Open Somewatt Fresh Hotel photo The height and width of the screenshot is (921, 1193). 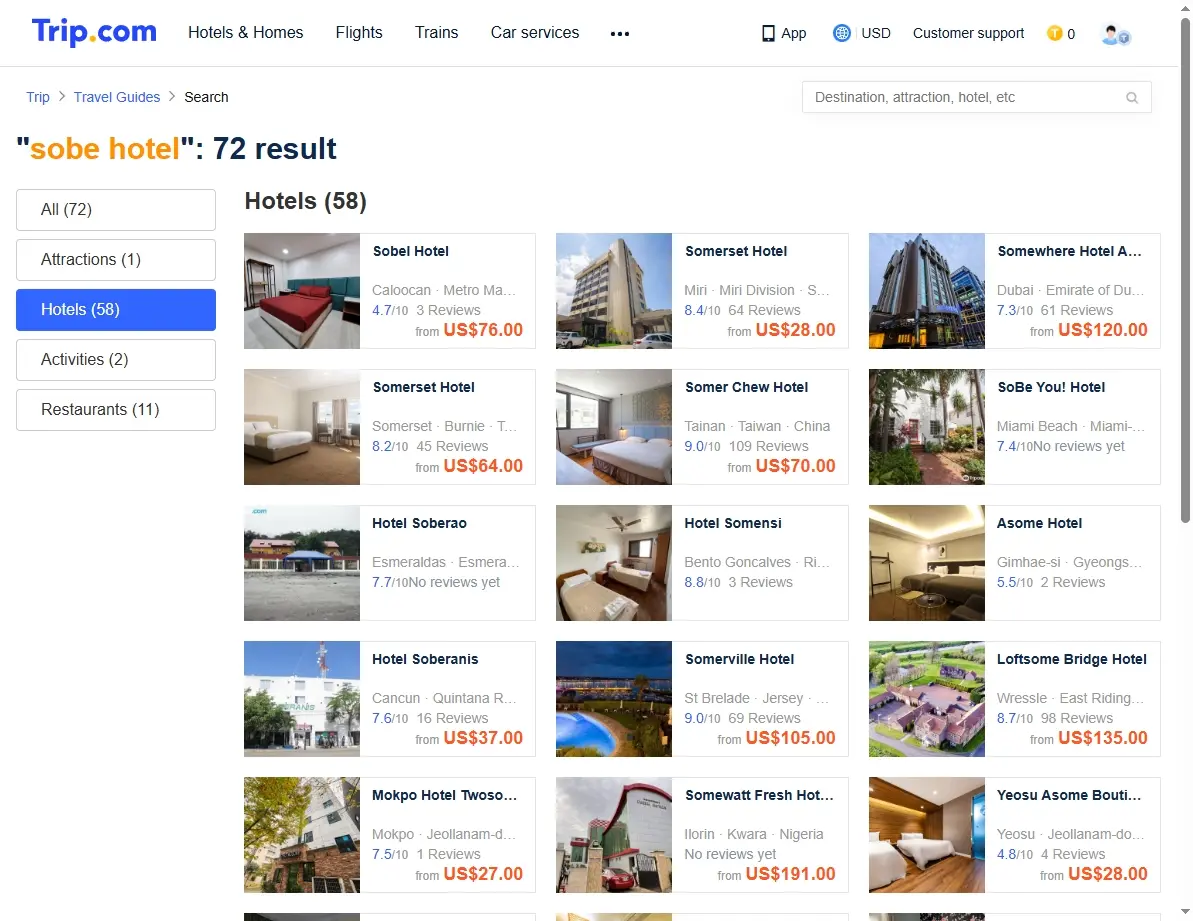[614, 835]
